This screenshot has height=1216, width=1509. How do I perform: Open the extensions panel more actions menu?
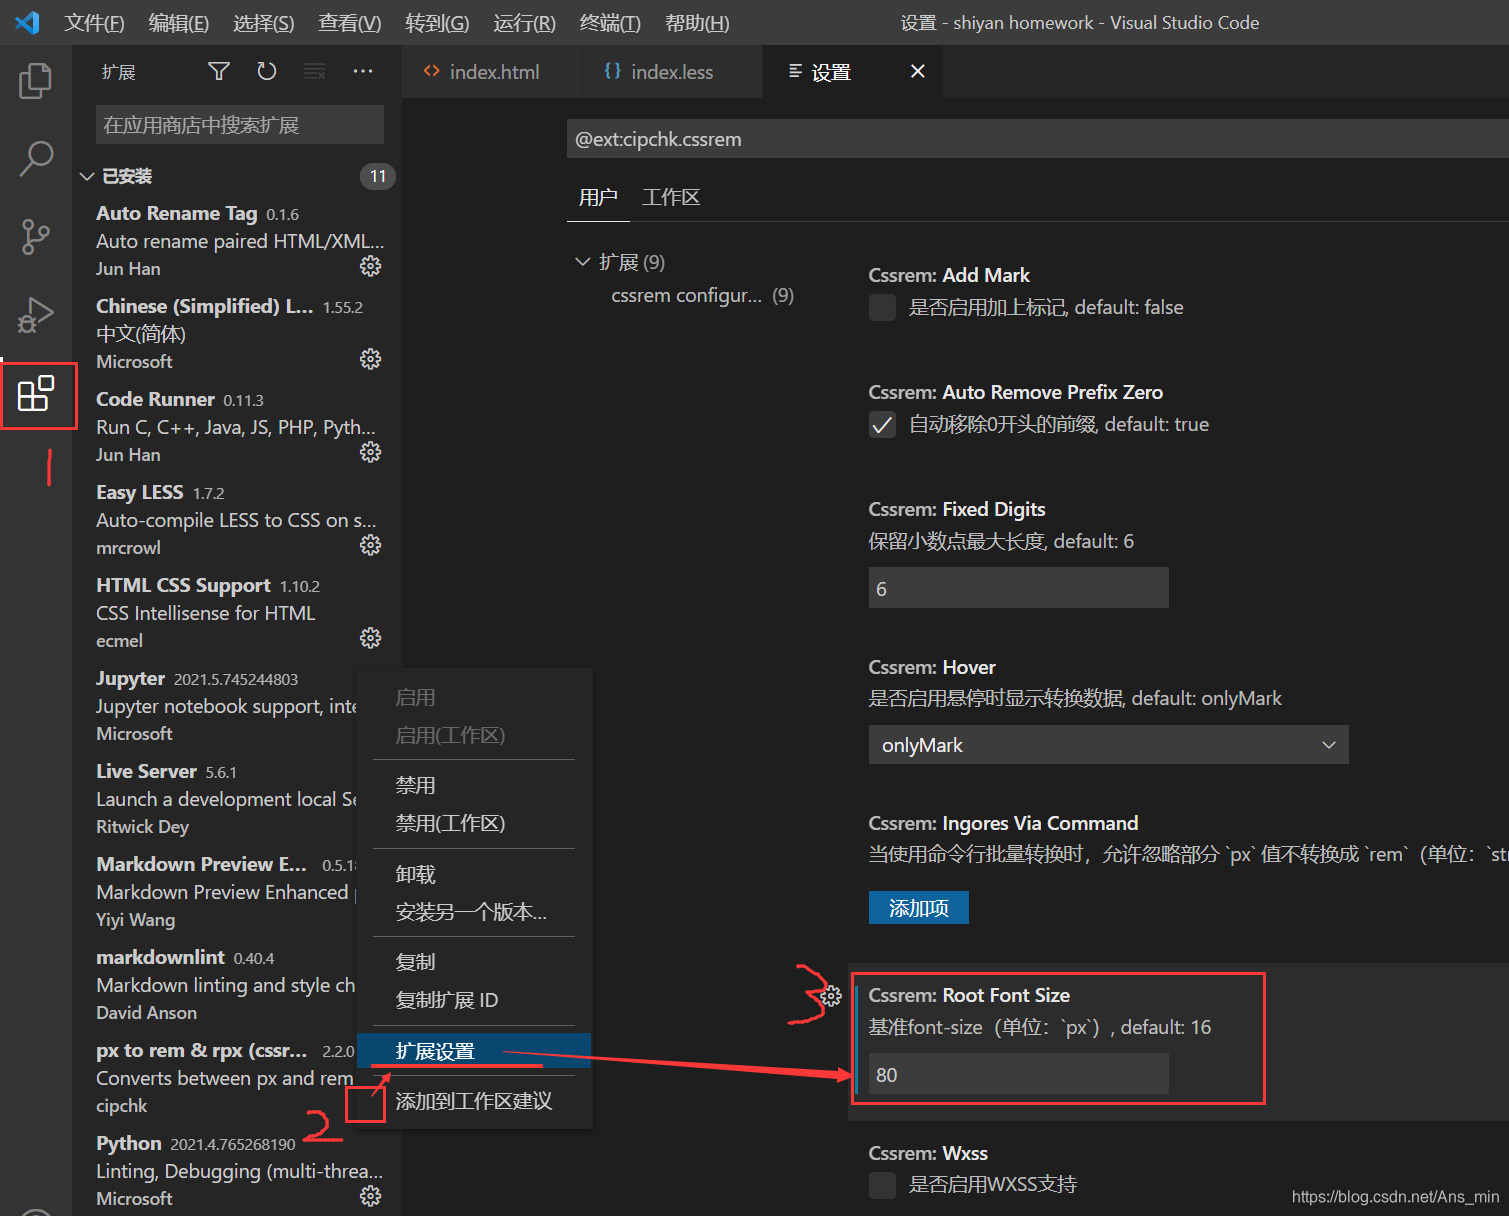click(363, 71)
